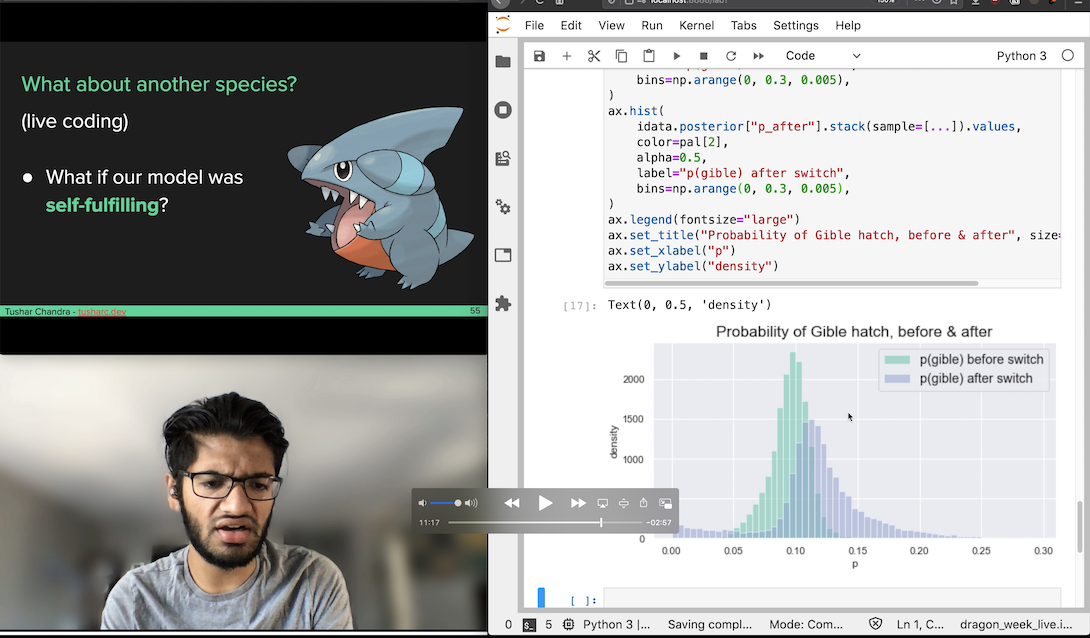Run the selected cell
The image size is (1090, 638).
tap(676, 56)
